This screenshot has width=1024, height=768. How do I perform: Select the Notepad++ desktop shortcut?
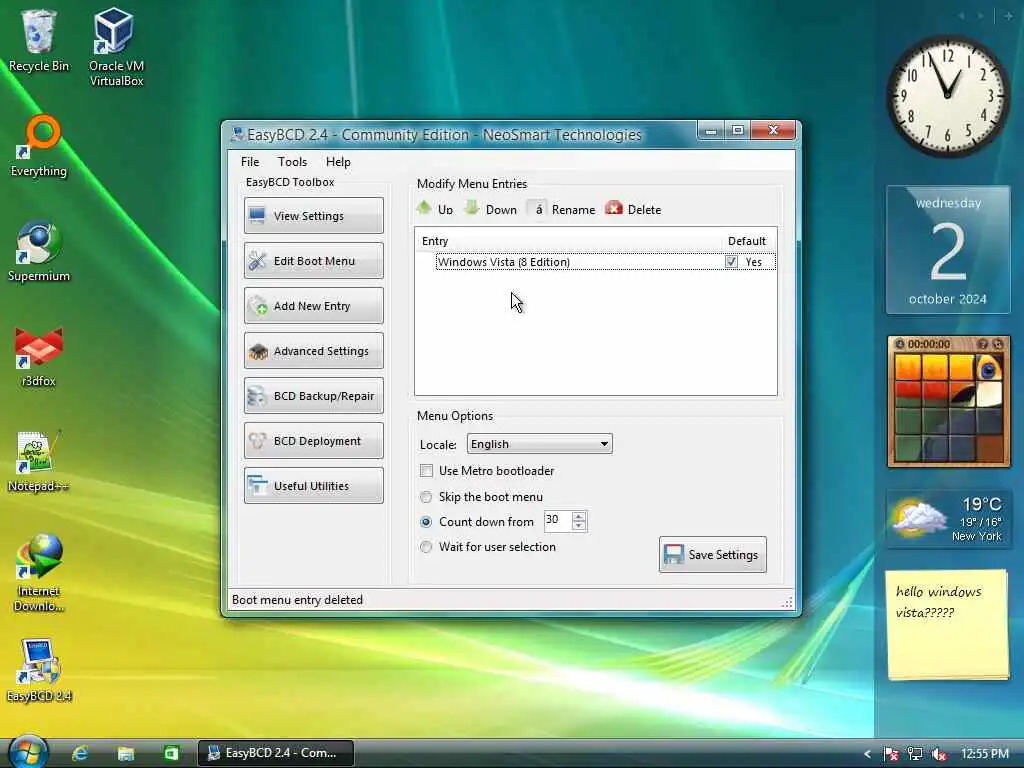(x=39, y=461)
